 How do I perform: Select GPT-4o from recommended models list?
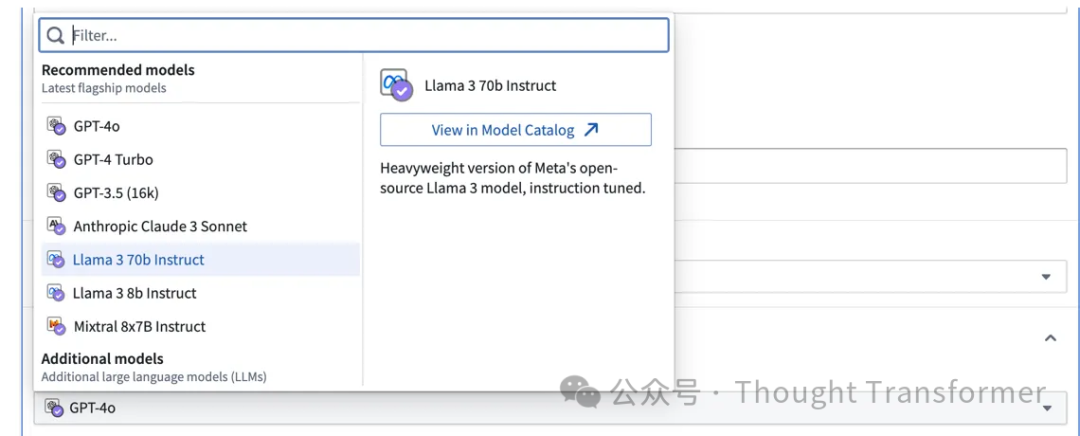[200, 126]
